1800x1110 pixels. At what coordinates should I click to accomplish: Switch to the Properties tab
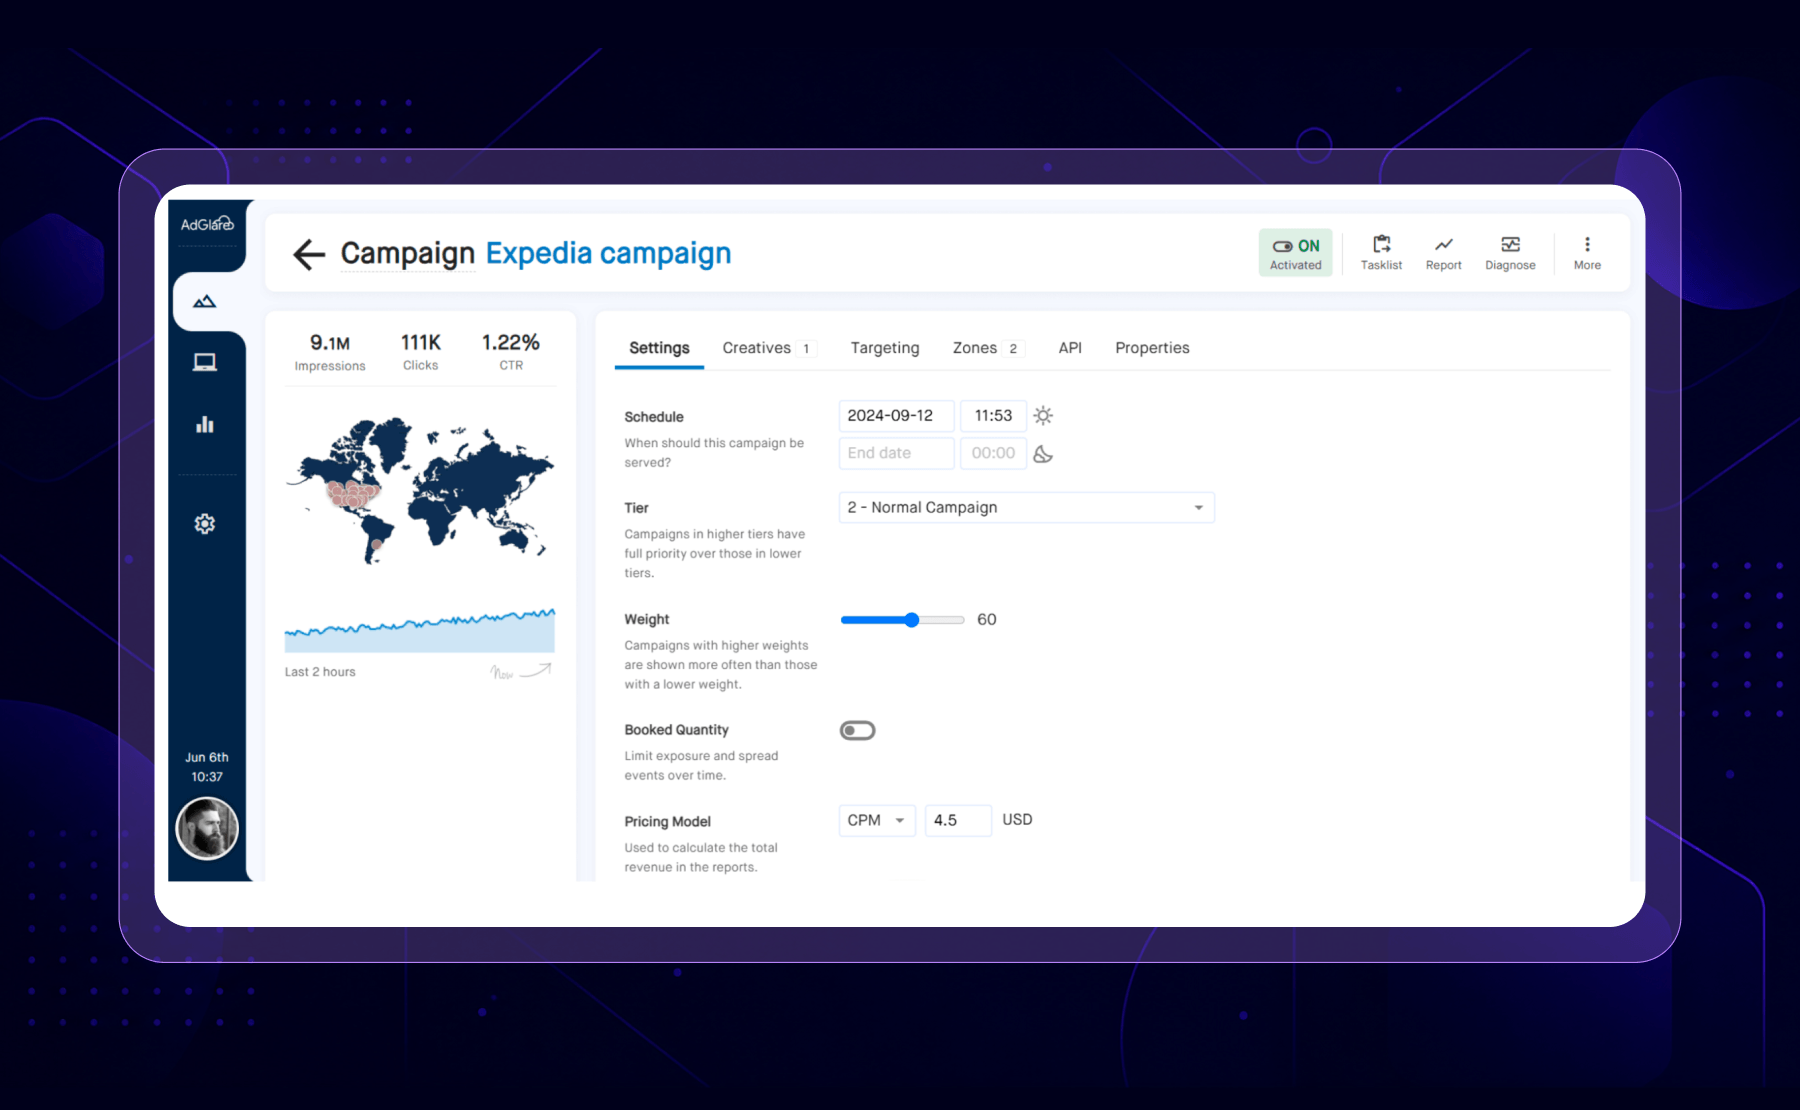[x=1152, y=348]
